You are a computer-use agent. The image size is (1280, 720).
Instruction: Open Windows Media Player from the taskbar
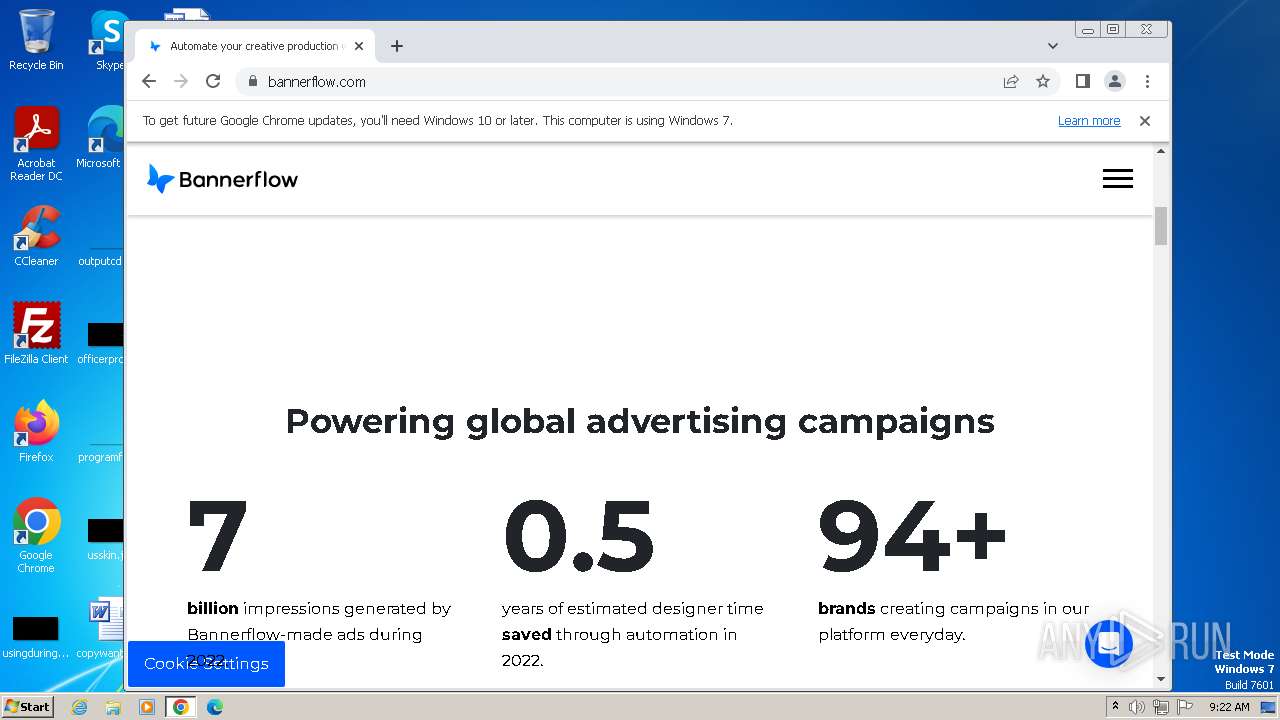tap(147, 707)
